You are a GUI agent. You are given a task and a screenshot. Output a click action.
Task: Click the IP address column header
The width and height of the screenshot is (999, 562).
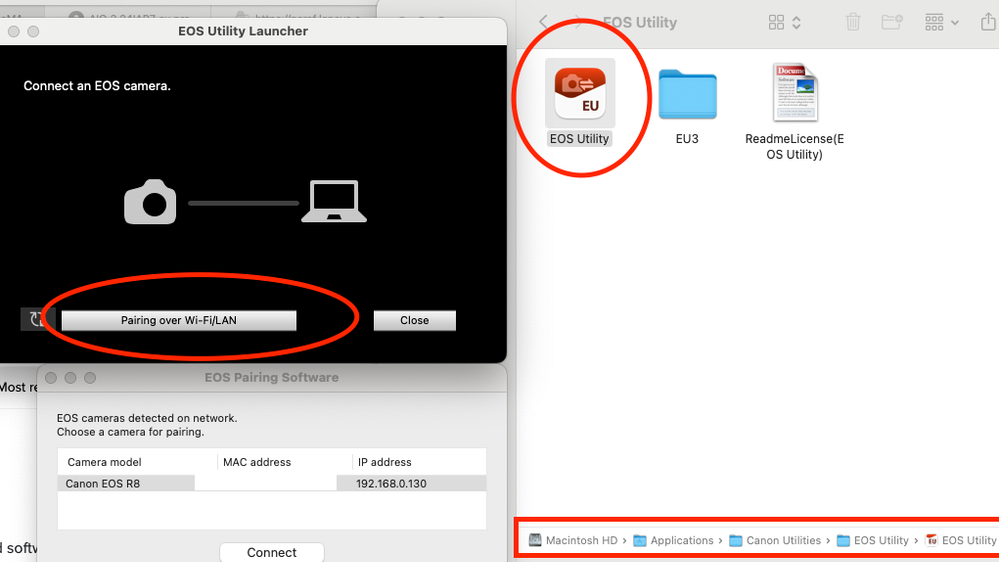384,462
